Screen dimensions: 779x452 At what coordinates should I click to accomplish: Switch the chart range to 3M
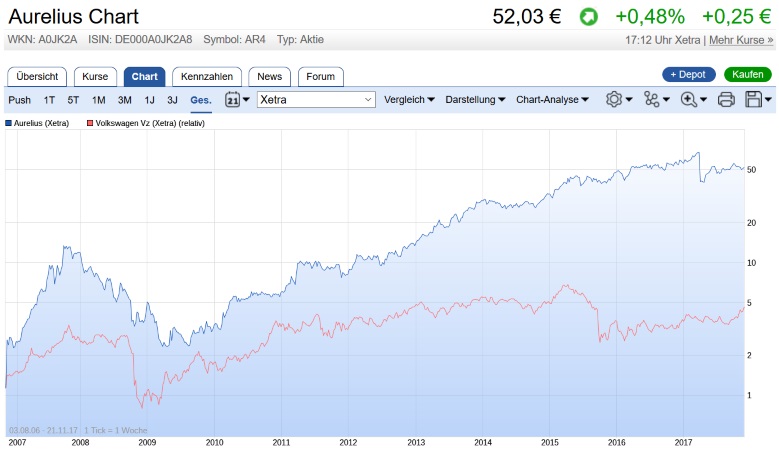pyautogui.click(x=125, y=100)
